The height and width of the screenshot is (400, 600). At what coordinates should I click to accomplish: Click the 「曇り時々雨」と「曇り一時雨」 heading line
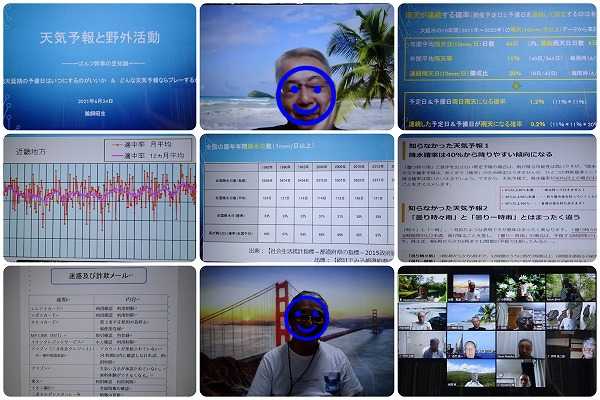point(494,217)
